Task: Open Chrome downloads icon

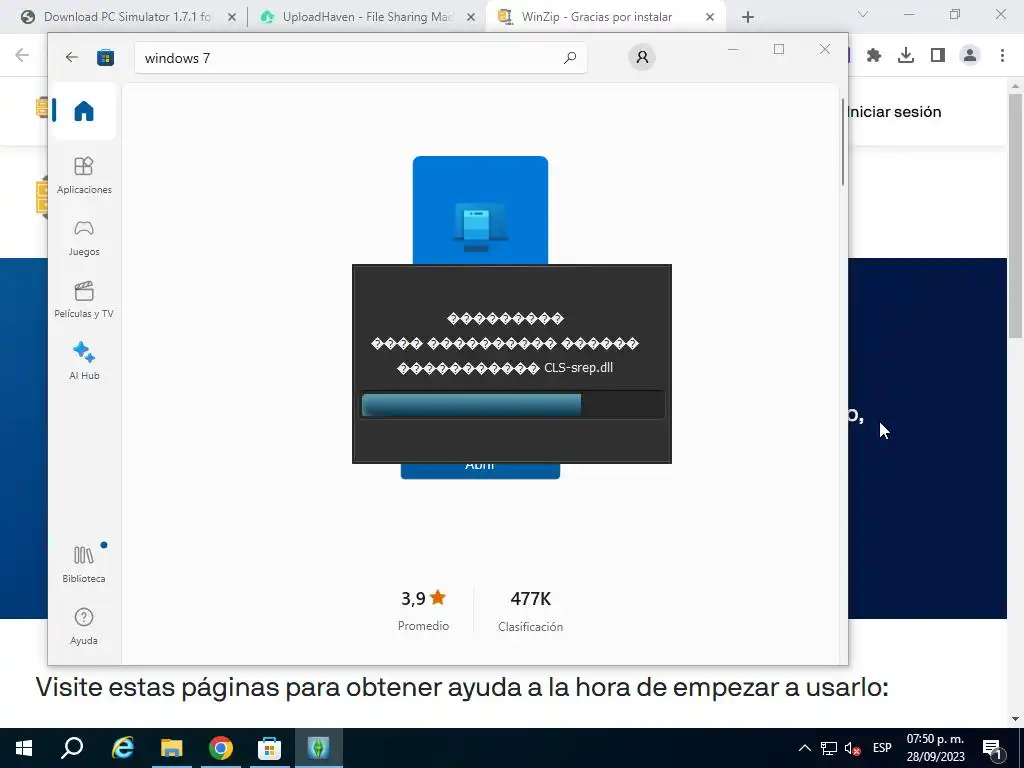Action: (906, 56)
